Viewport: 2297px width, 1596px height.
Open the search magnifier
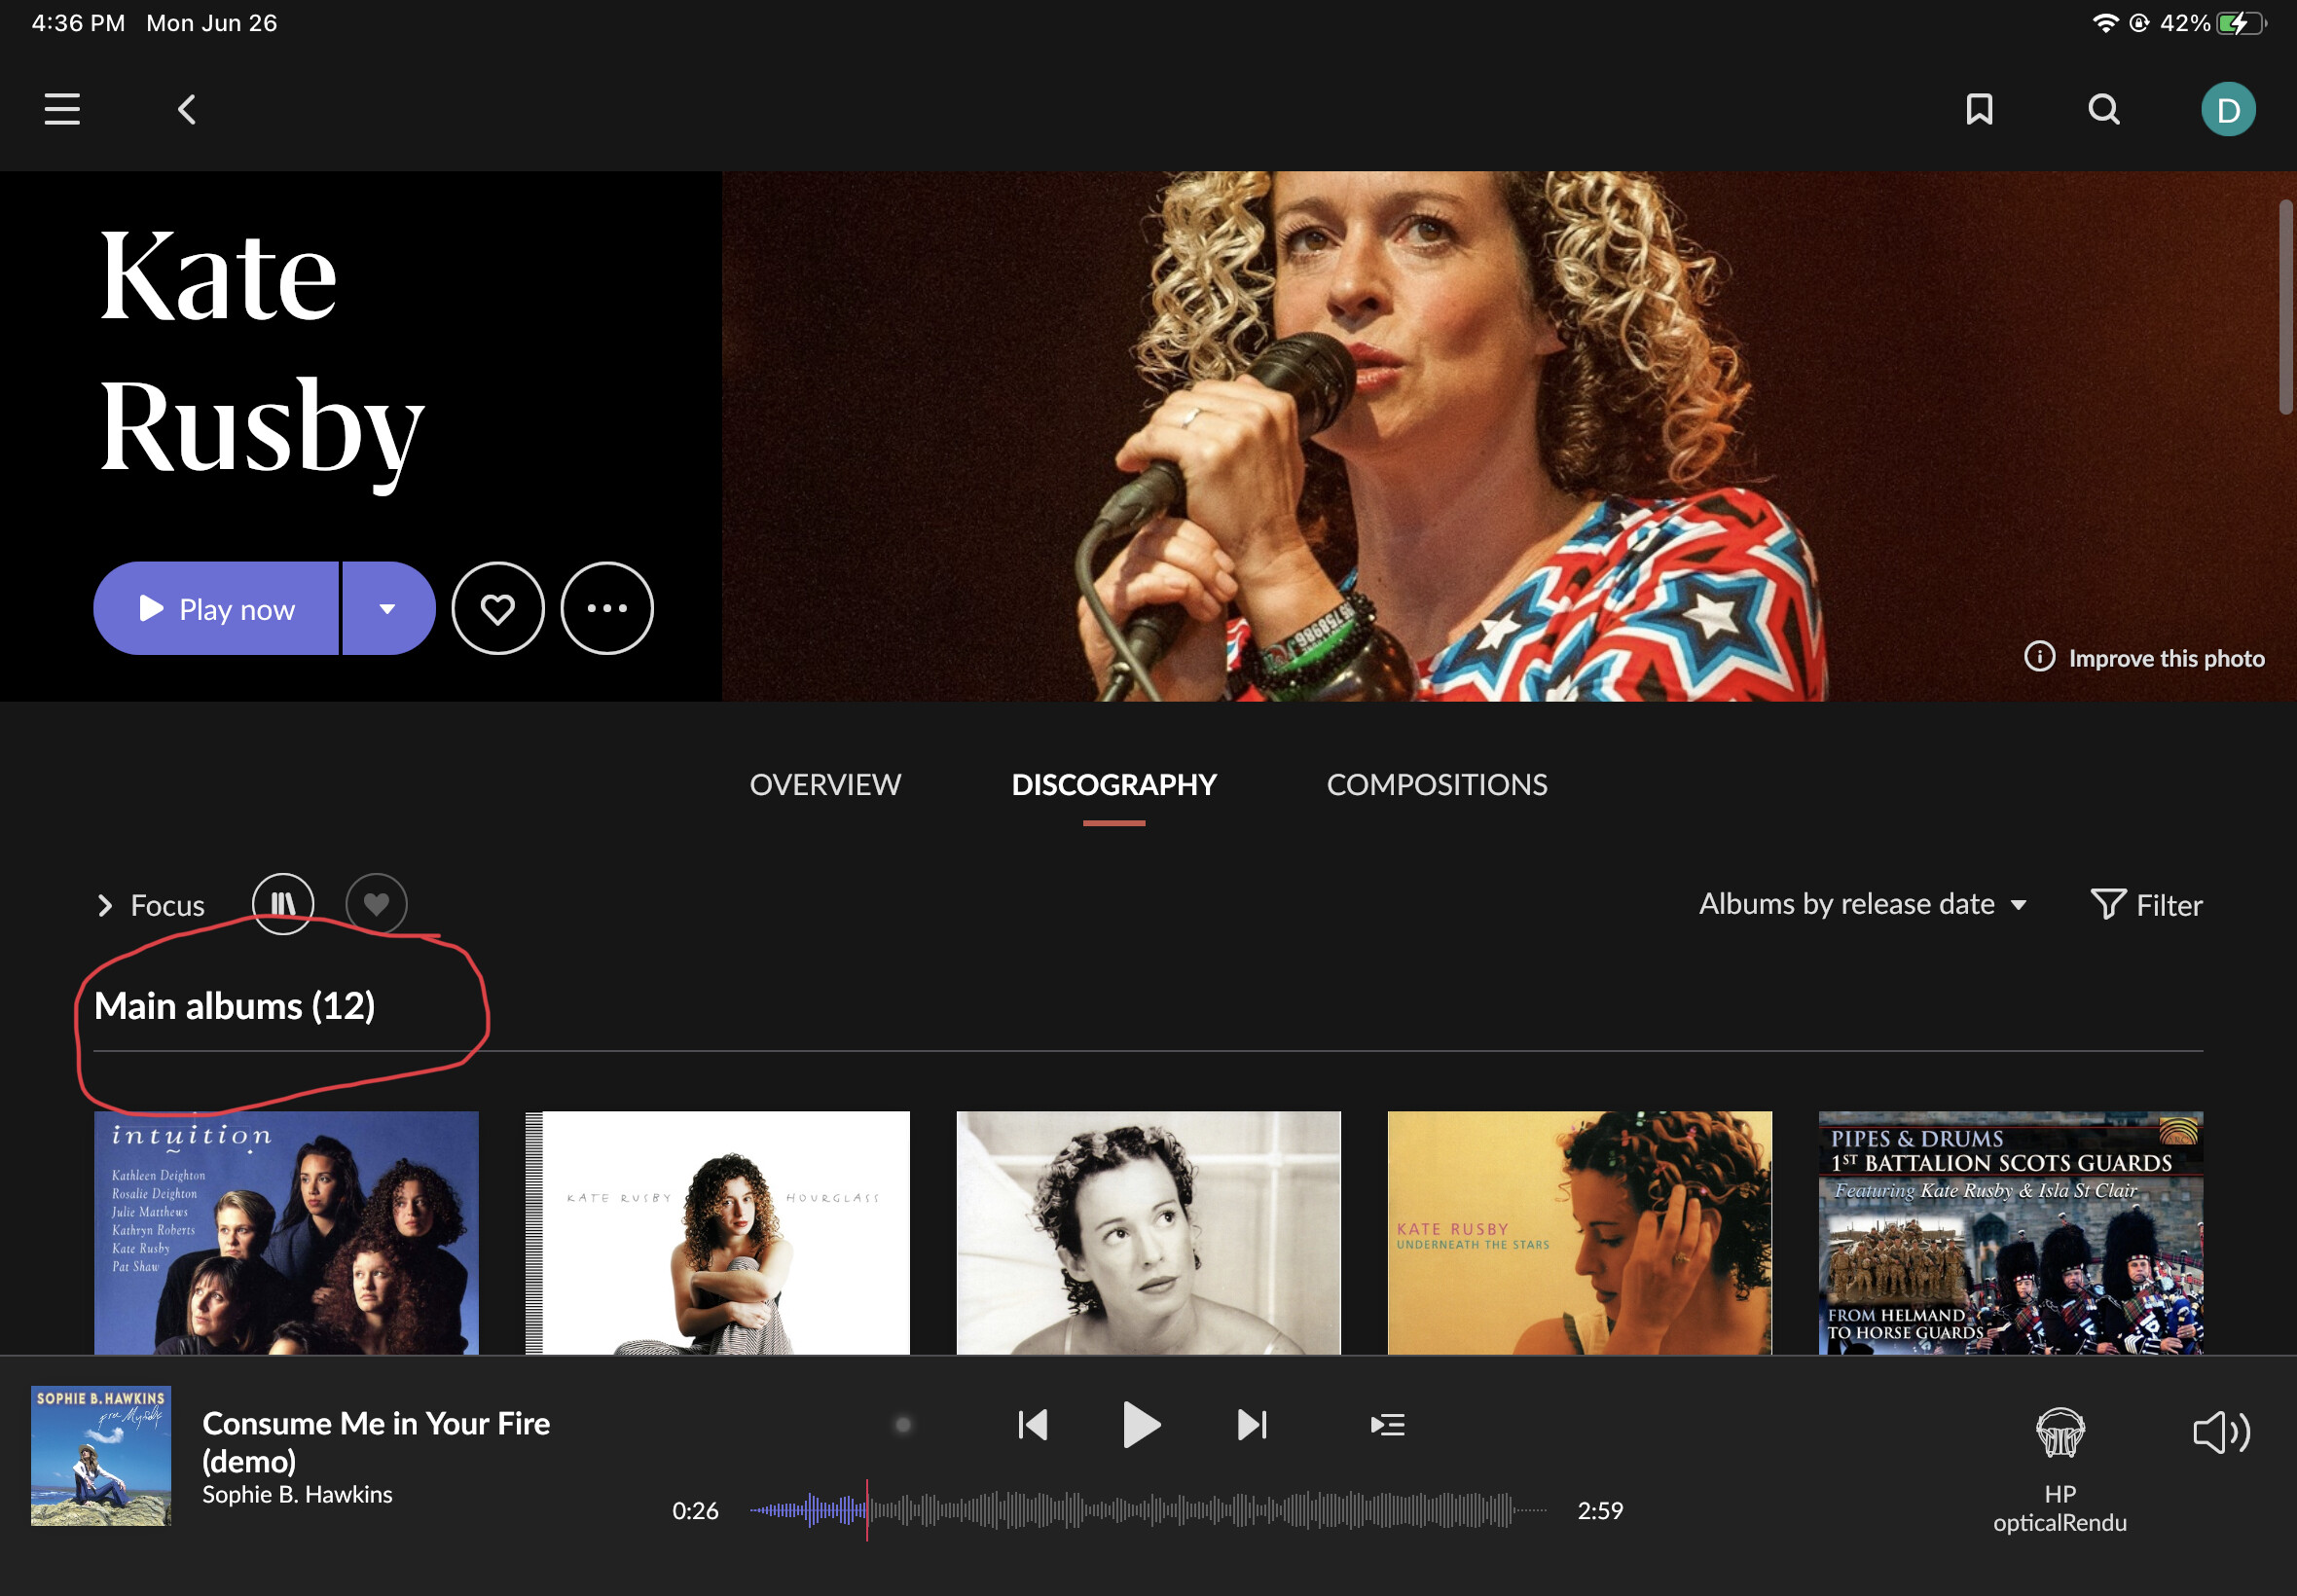pos(2104,109)
